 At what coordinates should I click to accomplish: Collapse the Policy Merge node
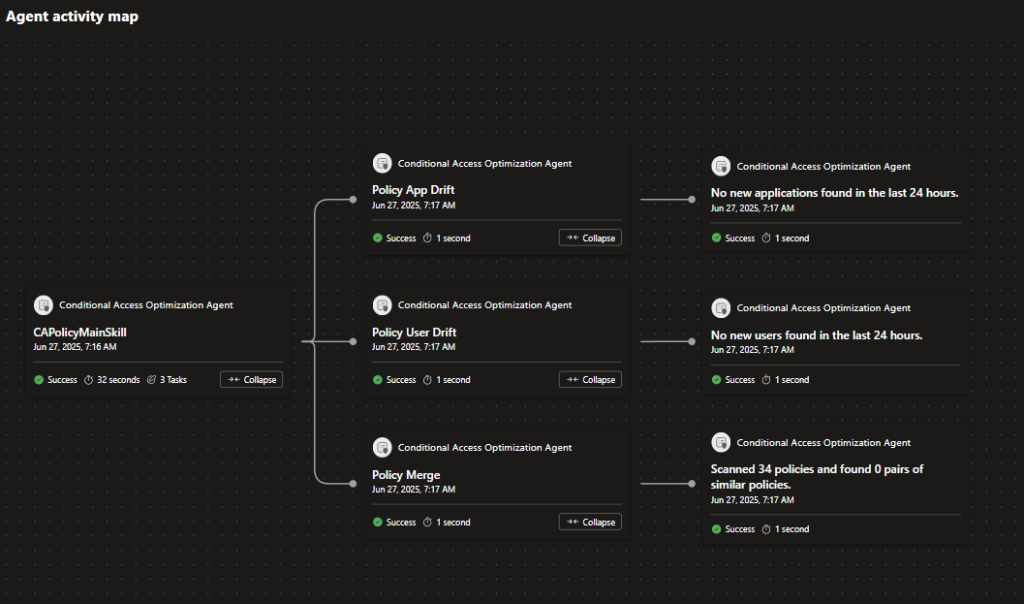click(590, 522)
